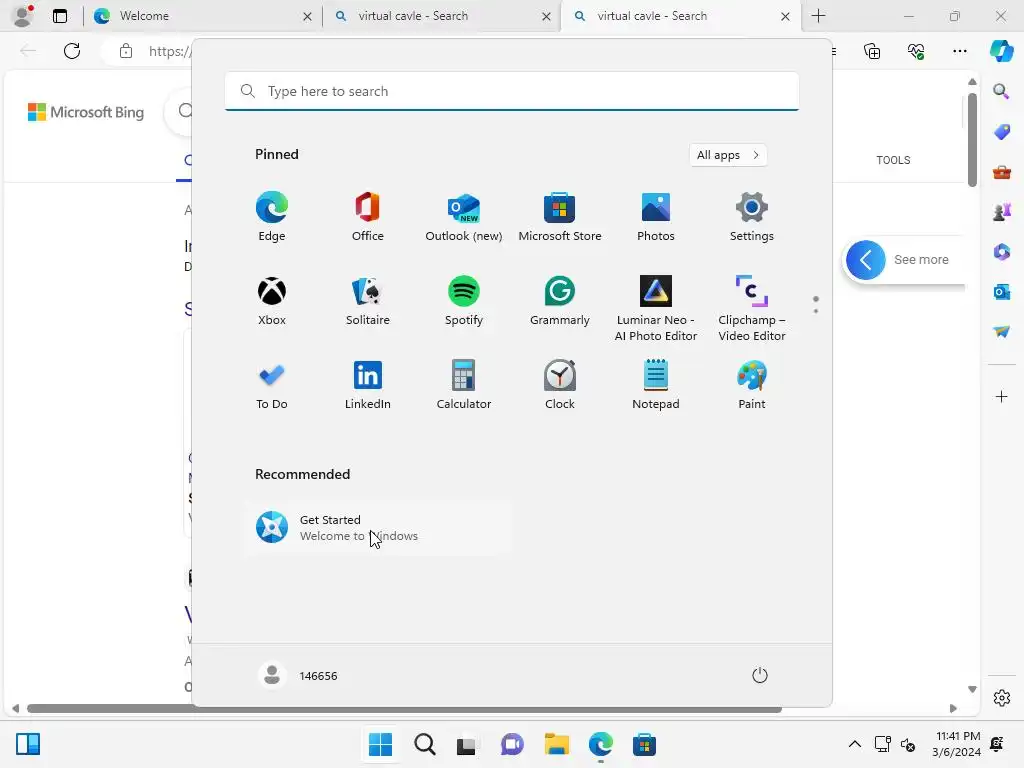1024x768 pixels.
Task: Open Get Started recommended item
Action: pos(379,528)
